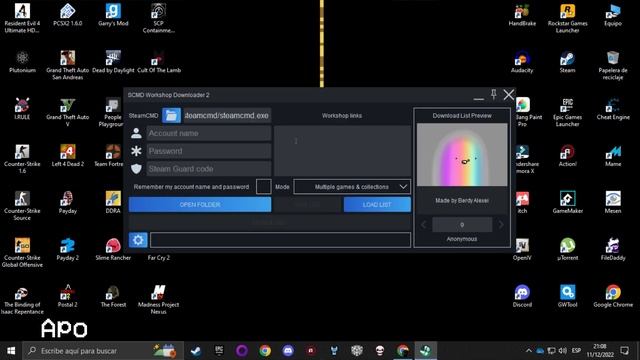Select the Audacity desktop icon
This screenshot has height=360, width=640.
[x=522, y=62]
